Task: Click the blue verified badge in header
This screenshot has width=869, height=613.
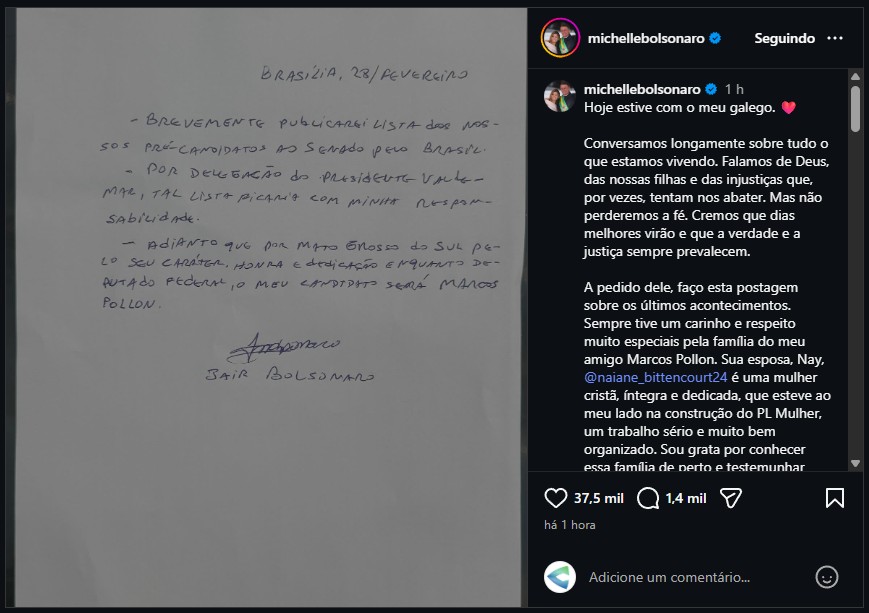Action: click(x=715, y=38)
